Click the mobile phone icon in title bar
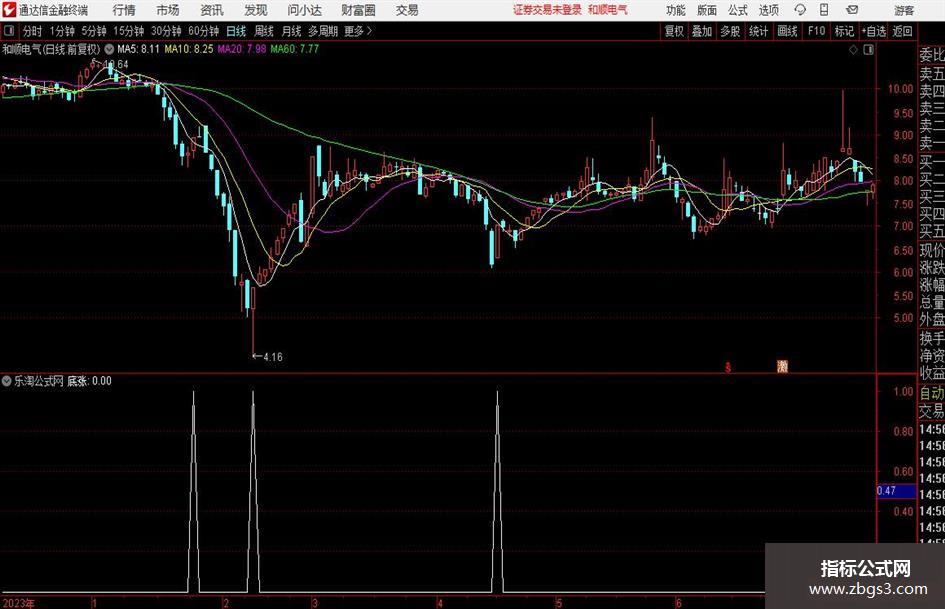Screen dimensions: 945x609 824,10
